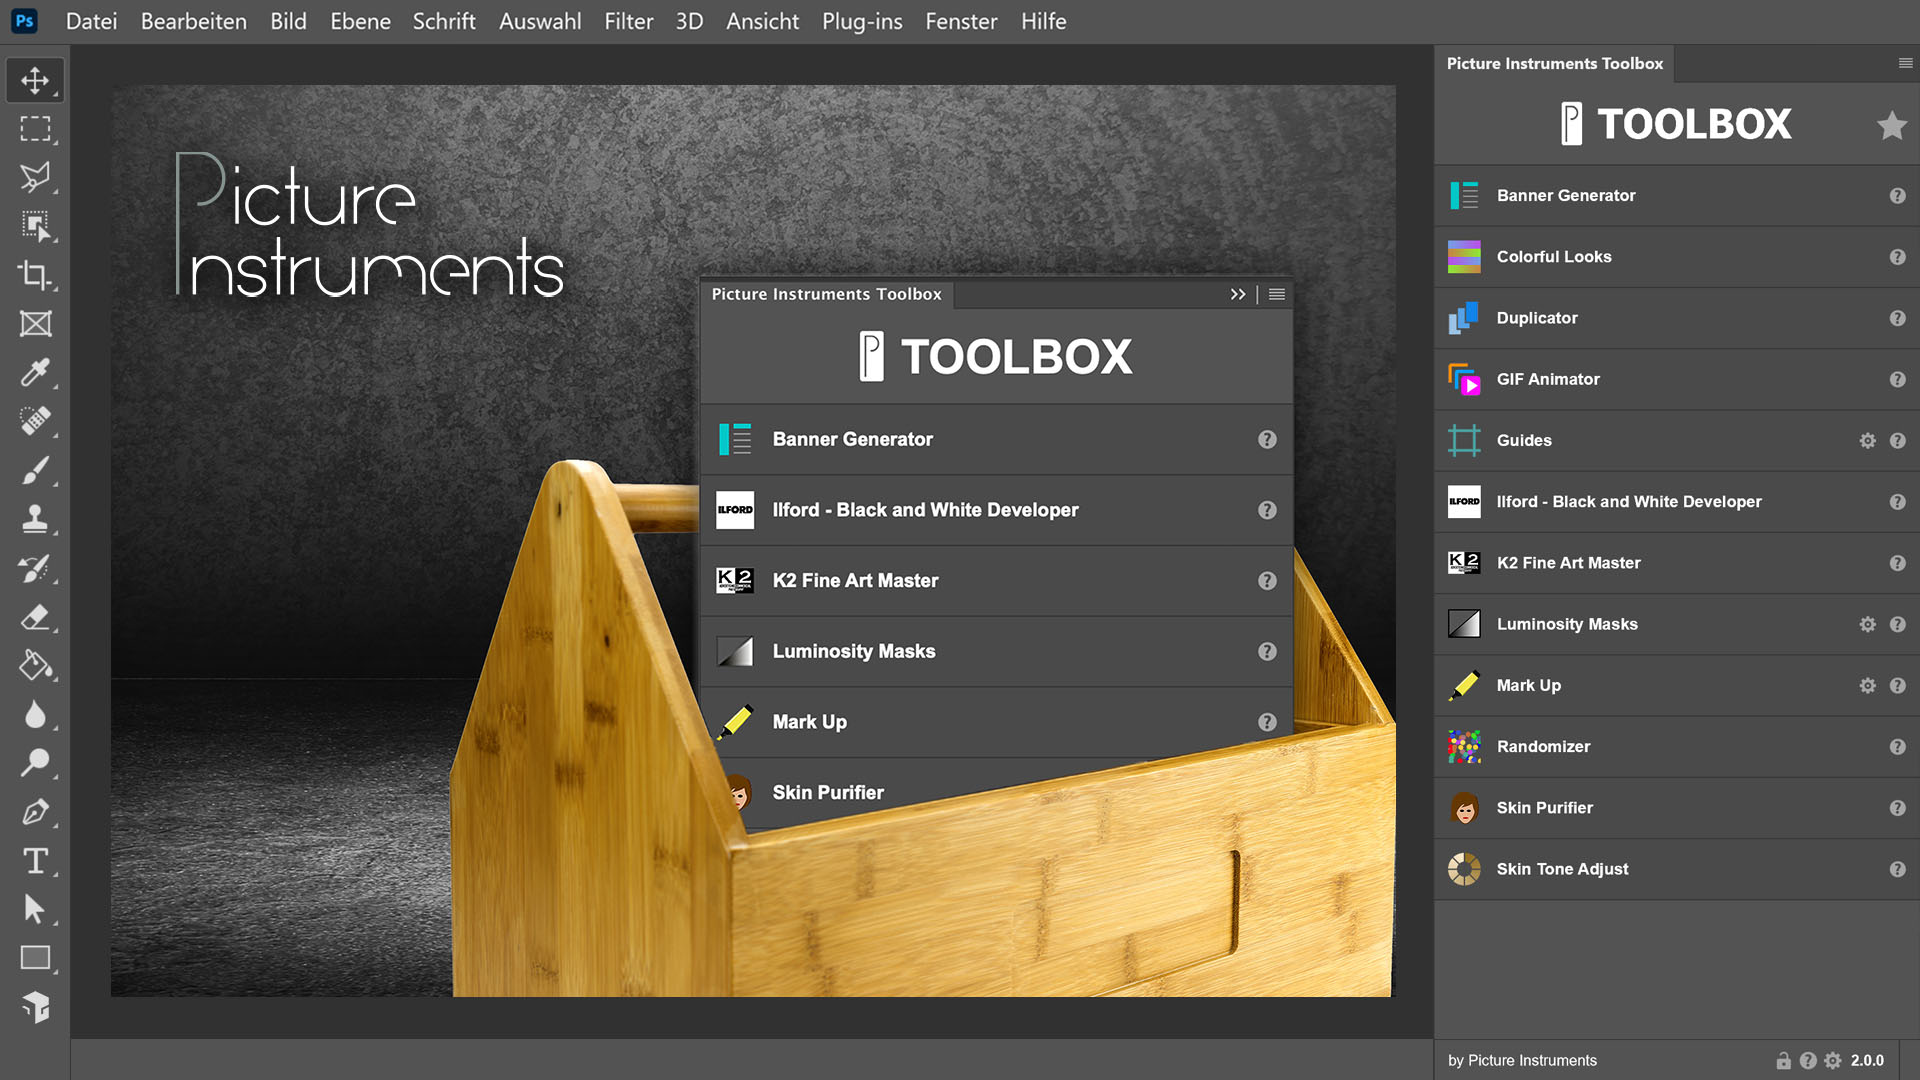Select the Clone Stamp tool
The width and height of the screenshot is (1920, 1080).
[35, 519]
